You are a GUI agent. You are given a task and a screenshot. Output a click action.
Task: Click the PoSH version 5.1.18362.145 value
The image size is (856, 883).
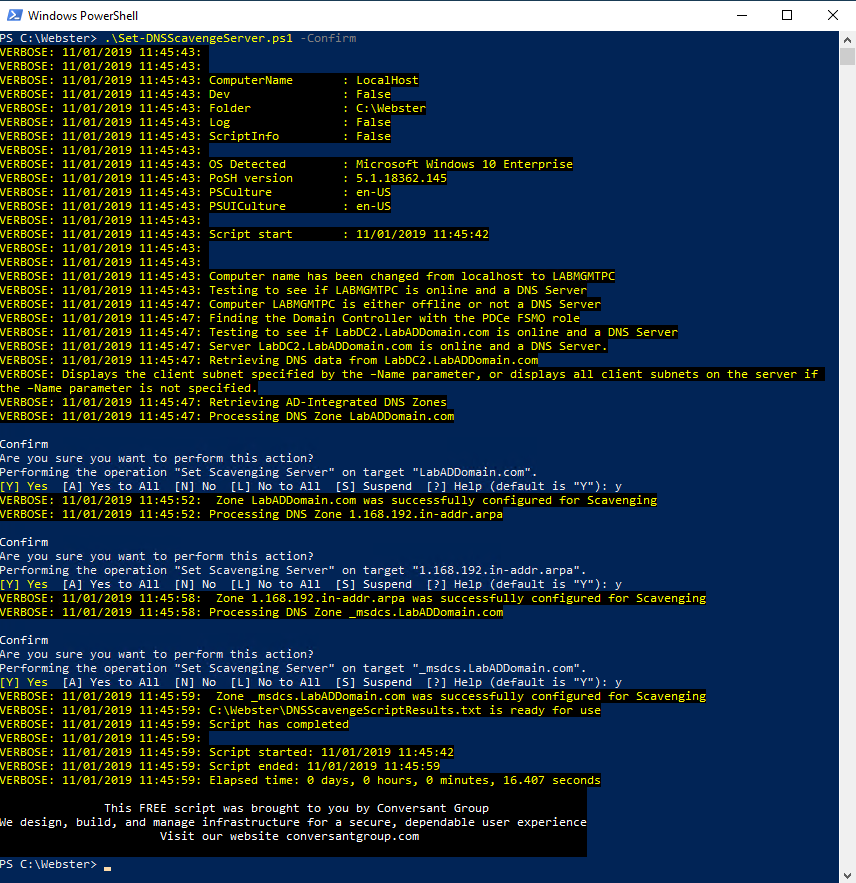pos(401,178)
